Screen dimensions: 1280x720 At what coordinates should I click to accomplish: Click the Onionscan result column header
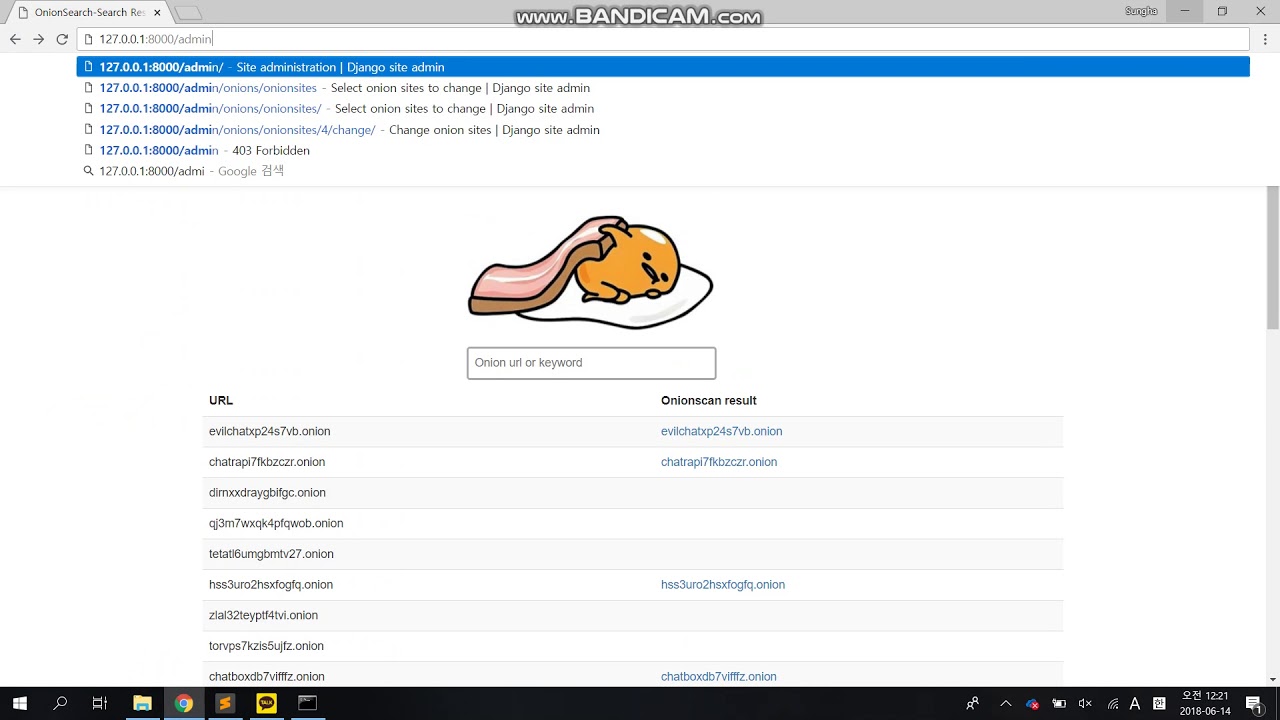pos(709,400)
